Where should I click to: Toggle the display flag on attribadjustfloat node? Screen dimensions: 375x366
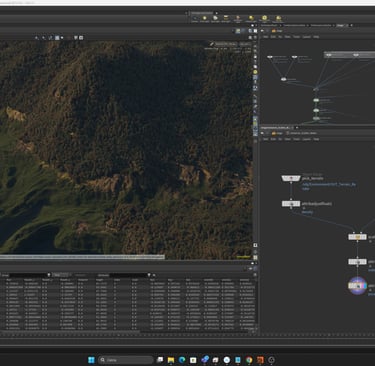point(298,203)
